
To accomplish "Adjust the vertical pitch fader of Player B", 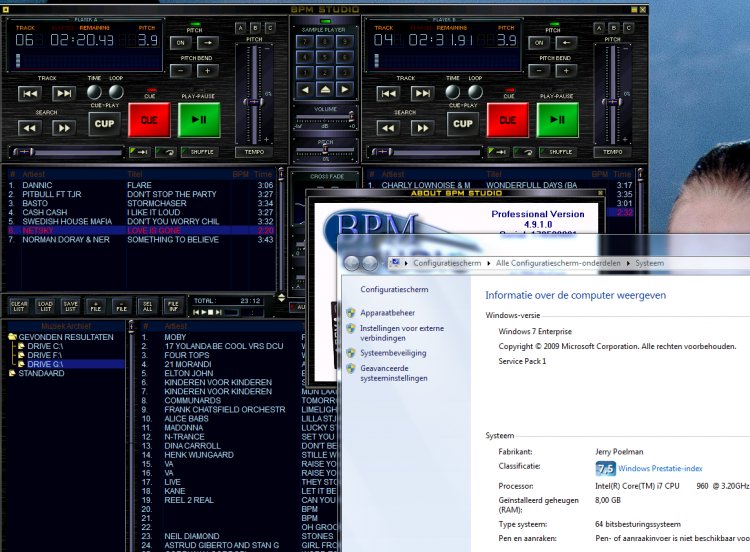I will coord(612,102).
